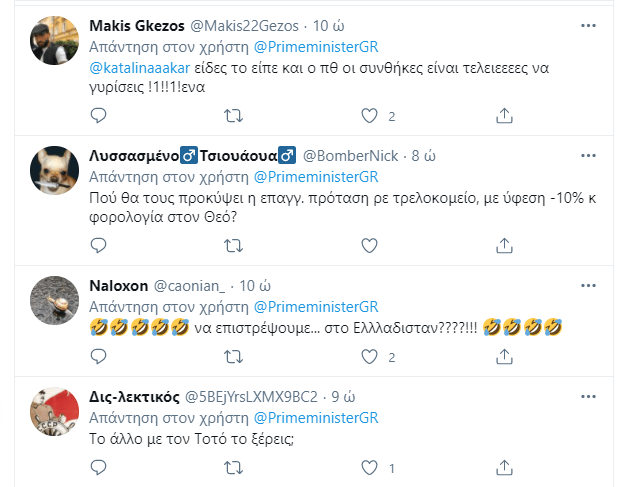629x487 pixels.
Task: Share the BomberNick tweet
Action: 503,246
